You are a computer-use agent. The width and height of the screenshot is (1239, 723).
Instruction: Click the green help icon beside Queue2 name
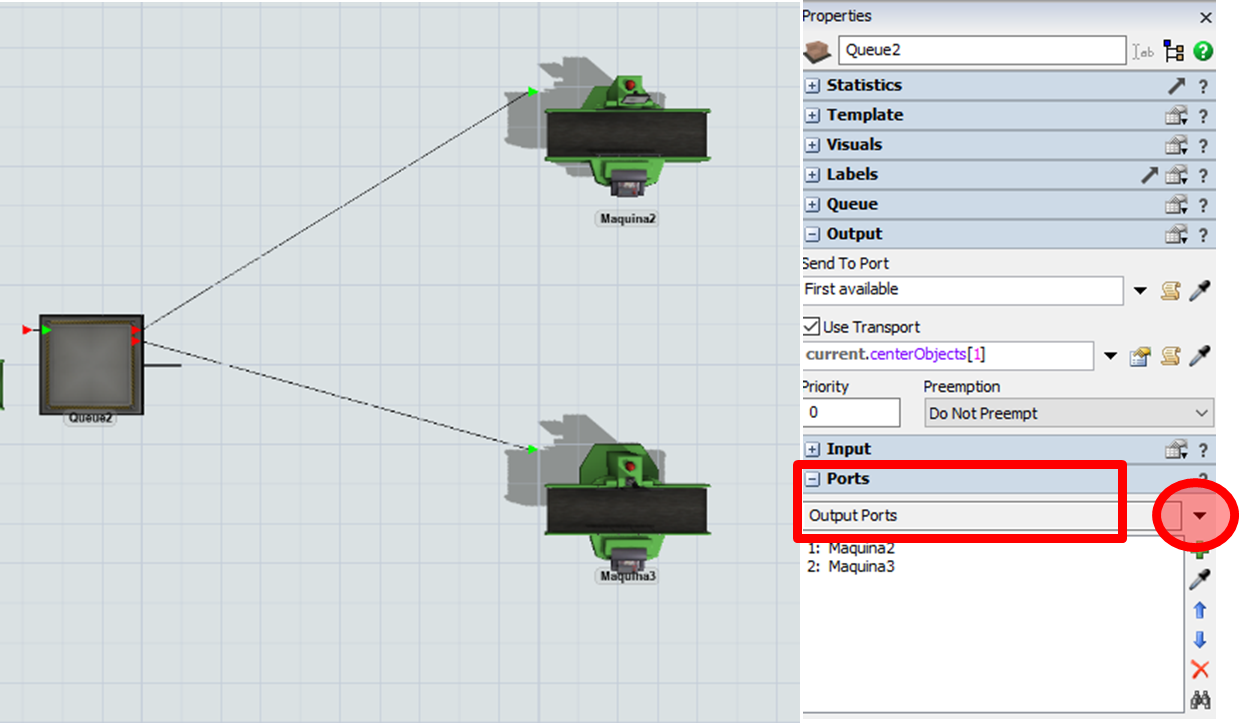point(1203,51)
